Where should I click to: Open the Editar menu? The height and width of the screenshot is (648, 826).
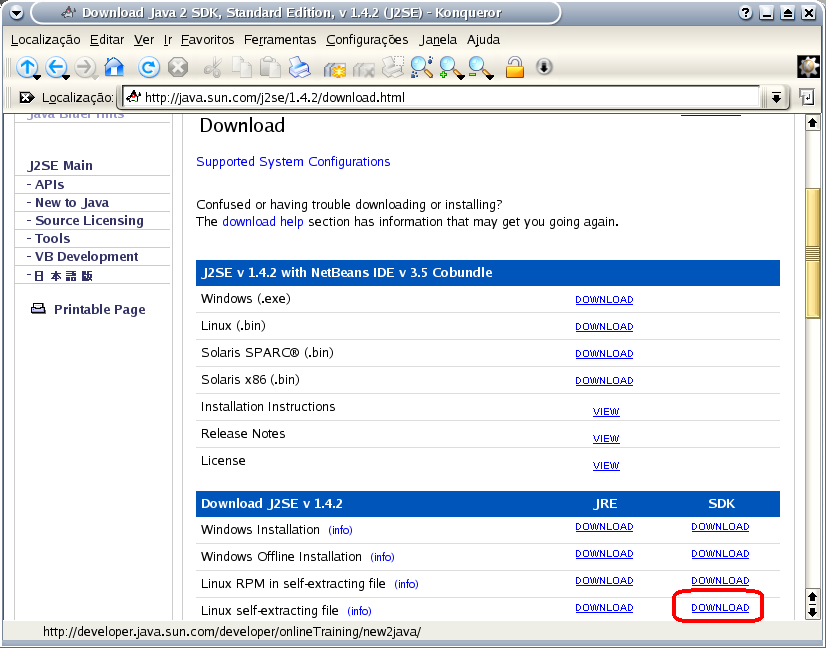(107, 40)
